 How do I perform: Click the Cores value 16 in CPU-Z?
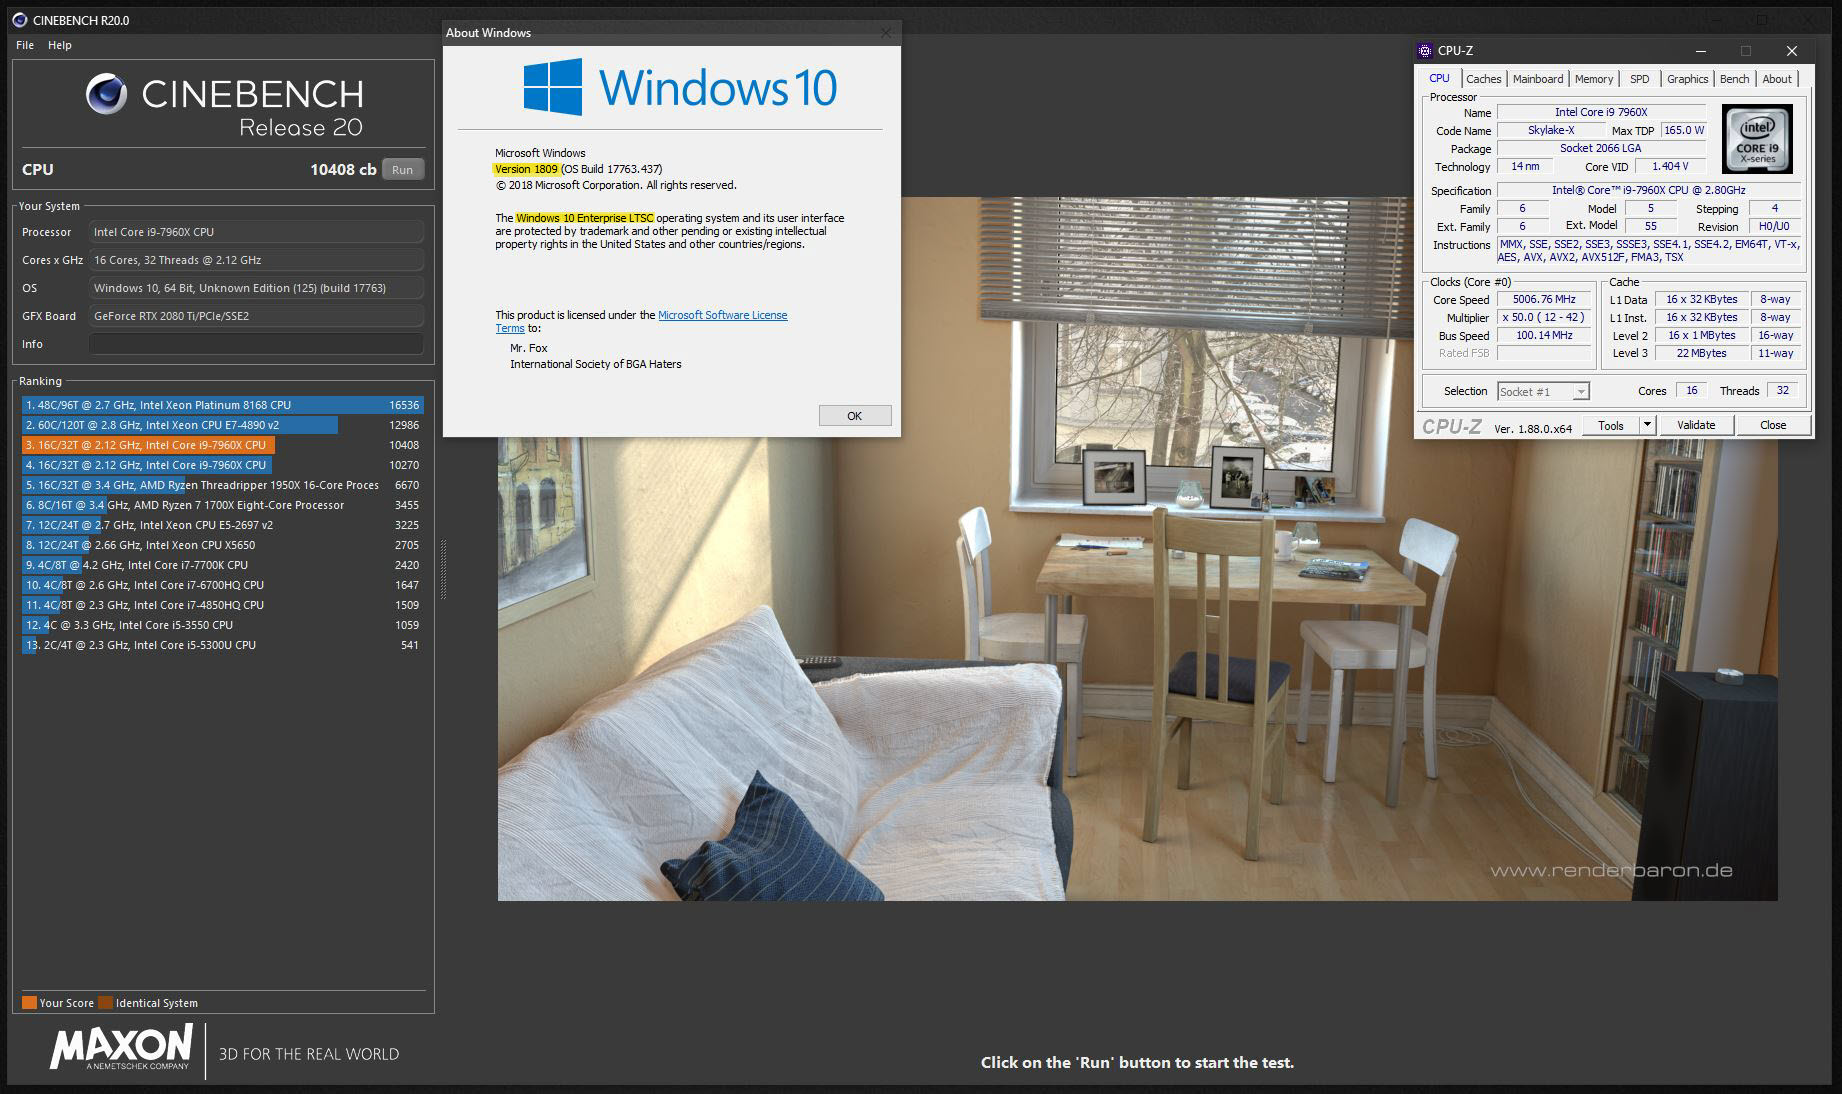(1691, 391)
